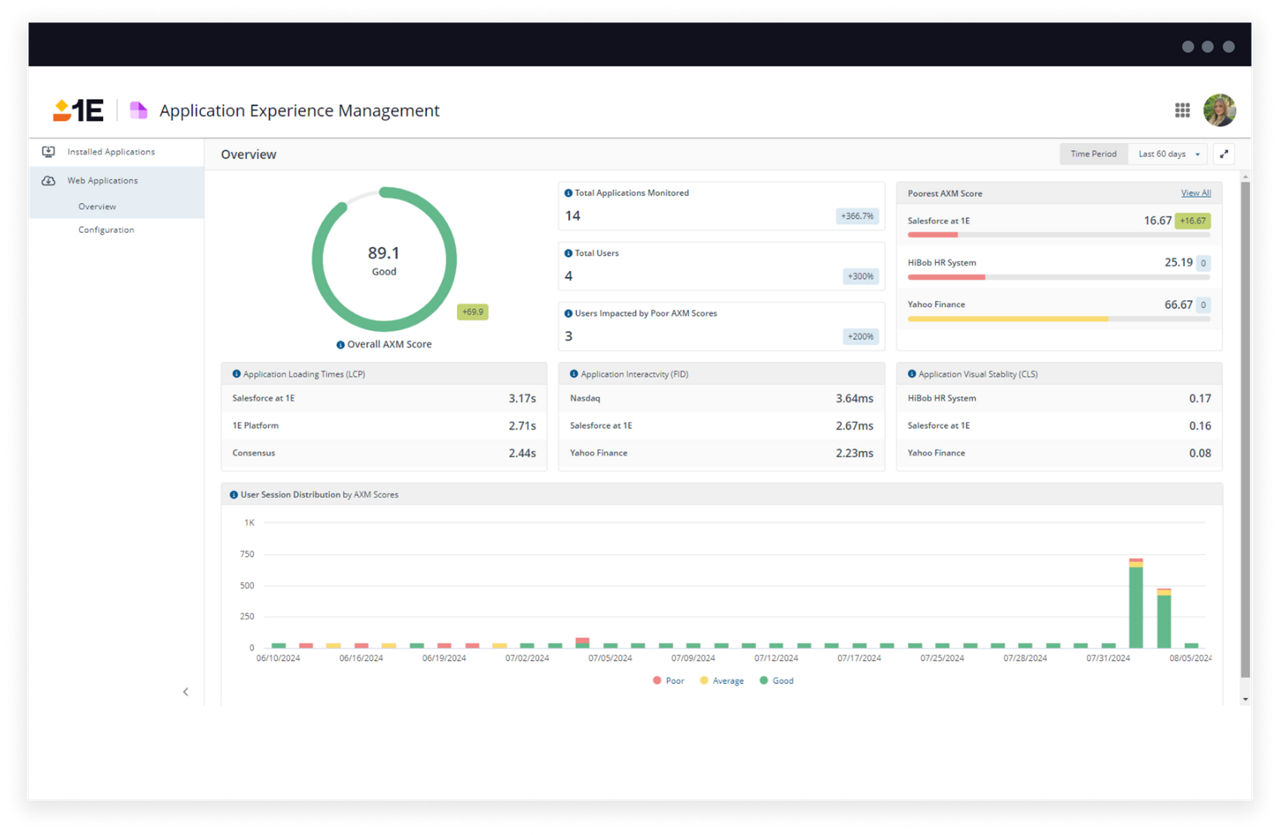Click the tallest bar near 07/31/2024
This screenshot has height=835, width=1280.
[1136, 603]
